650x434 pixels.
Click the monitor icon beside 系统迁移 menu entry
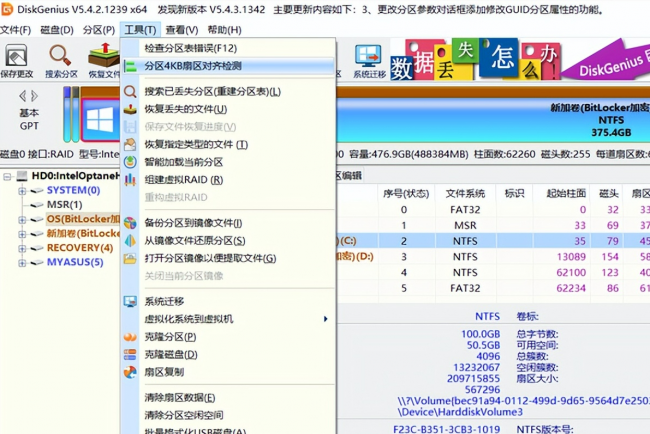coord(130,301)
